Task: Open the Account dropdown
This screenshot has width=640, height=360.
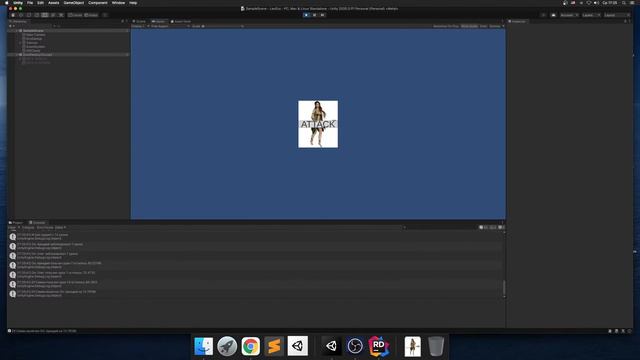Action: click(569, 15)
